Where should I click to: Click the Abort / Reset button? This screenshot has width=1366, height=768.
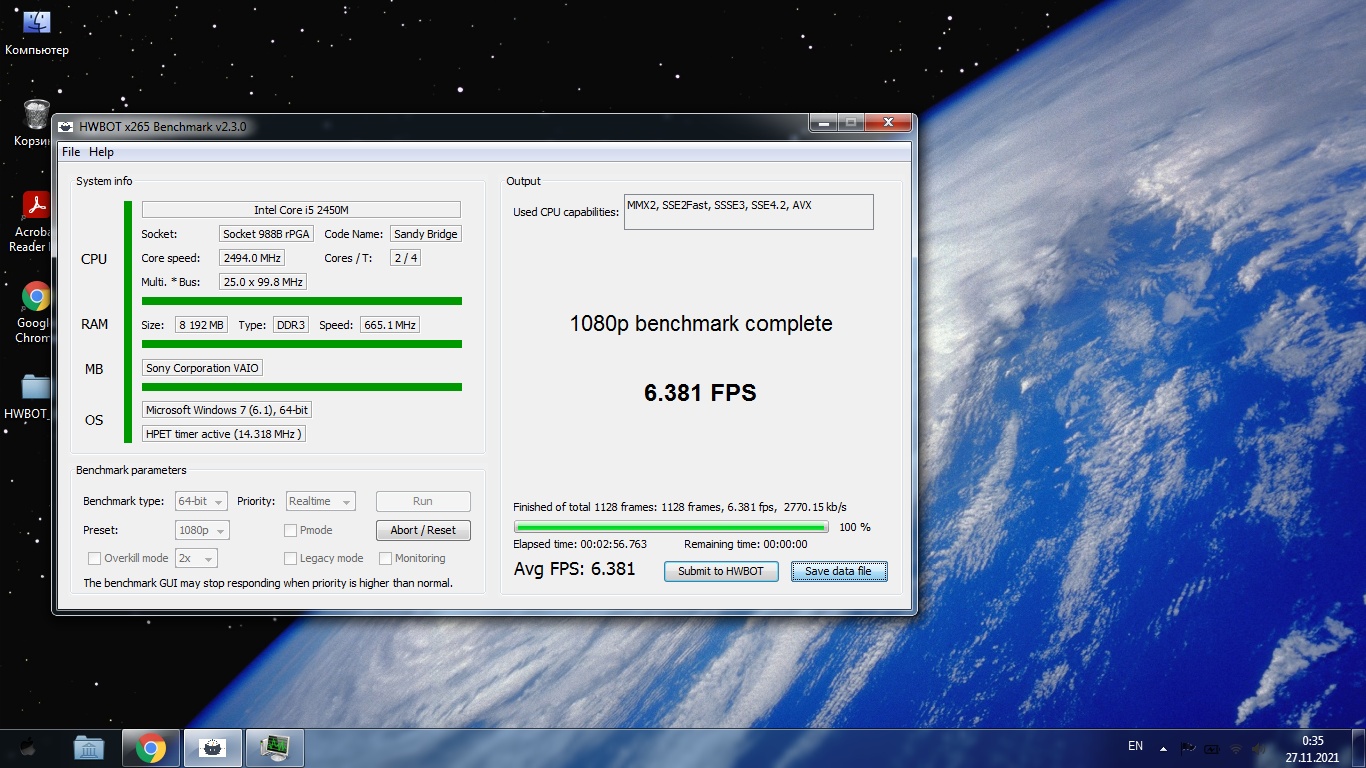423,530
